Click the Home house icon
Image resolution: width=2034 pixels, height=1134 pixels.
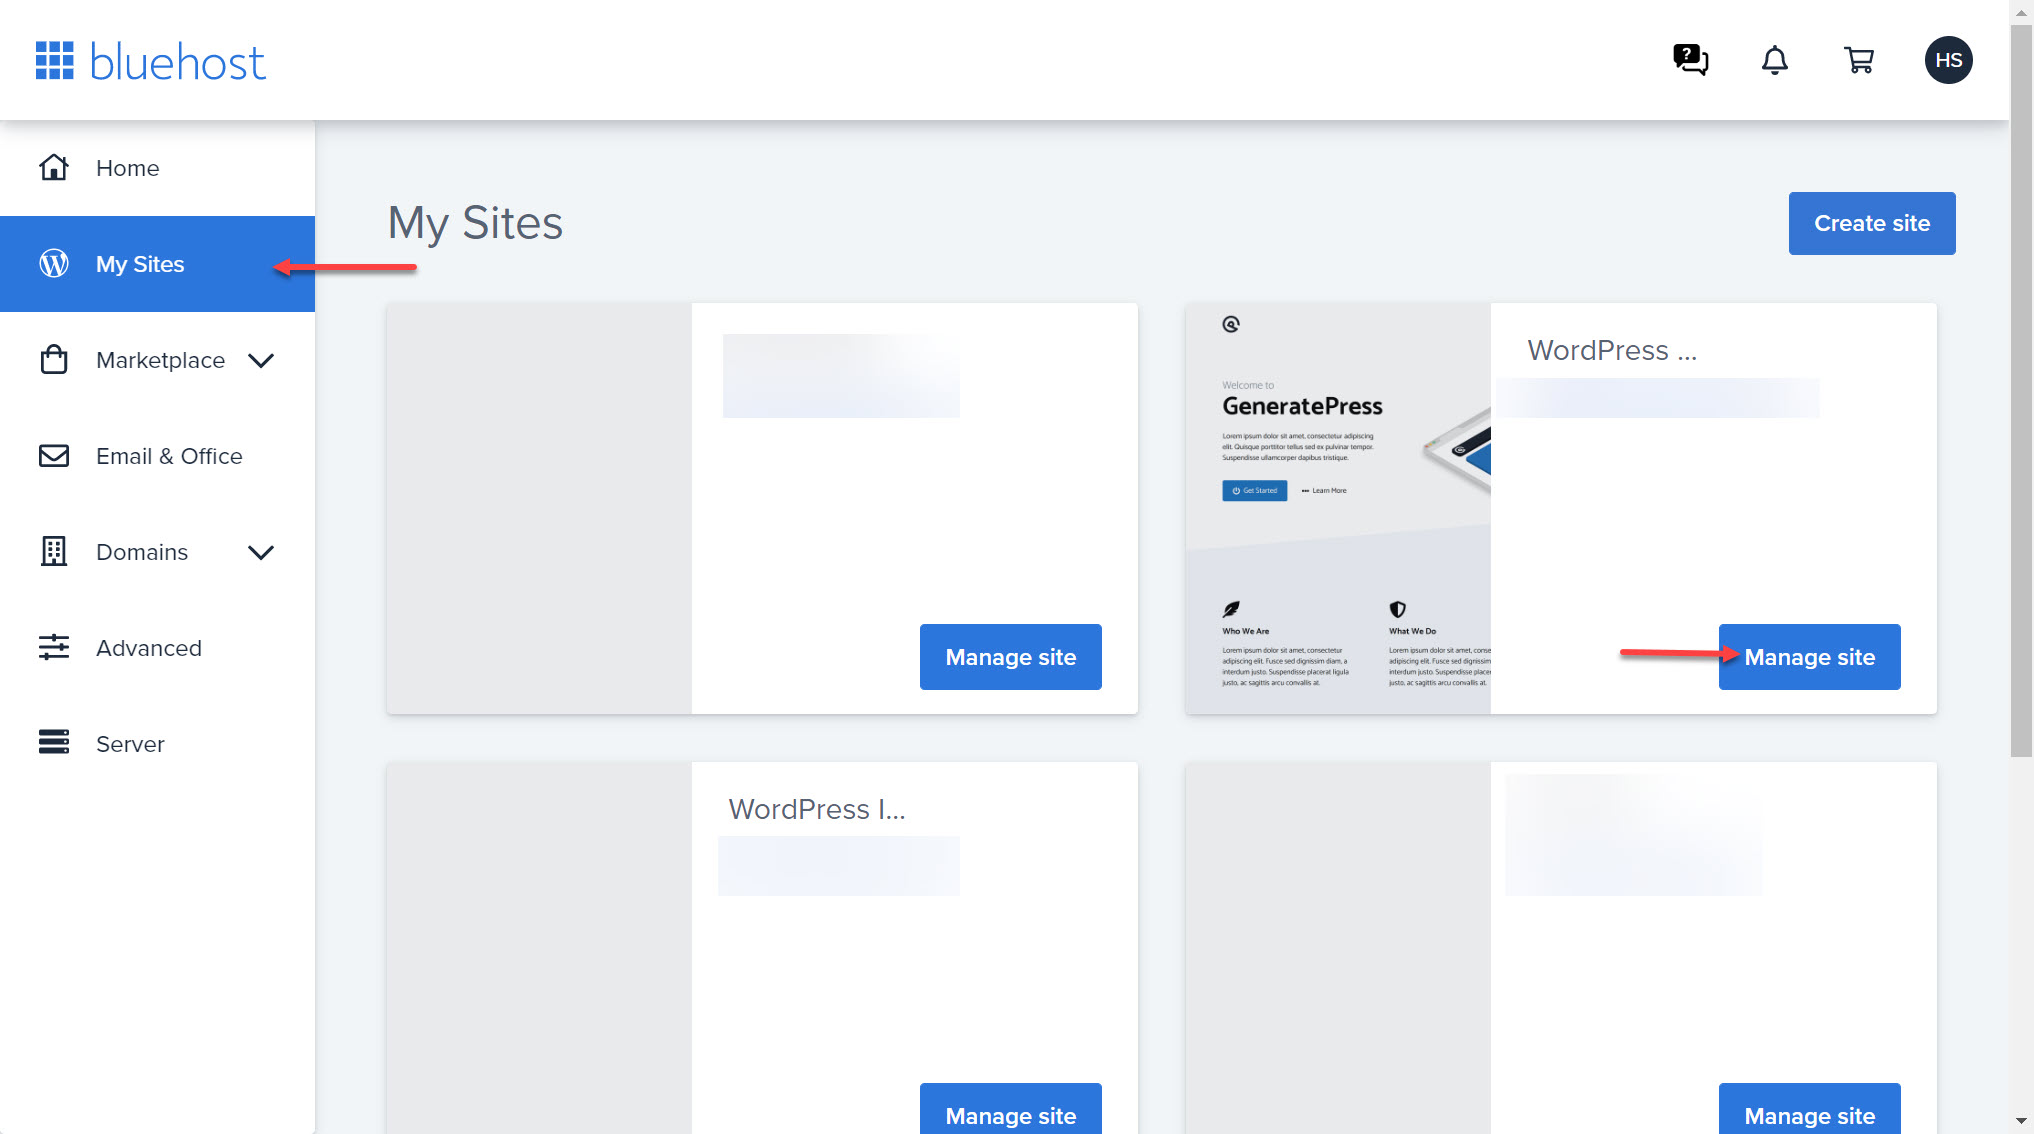pyautogui.click(x=54, y=167)
